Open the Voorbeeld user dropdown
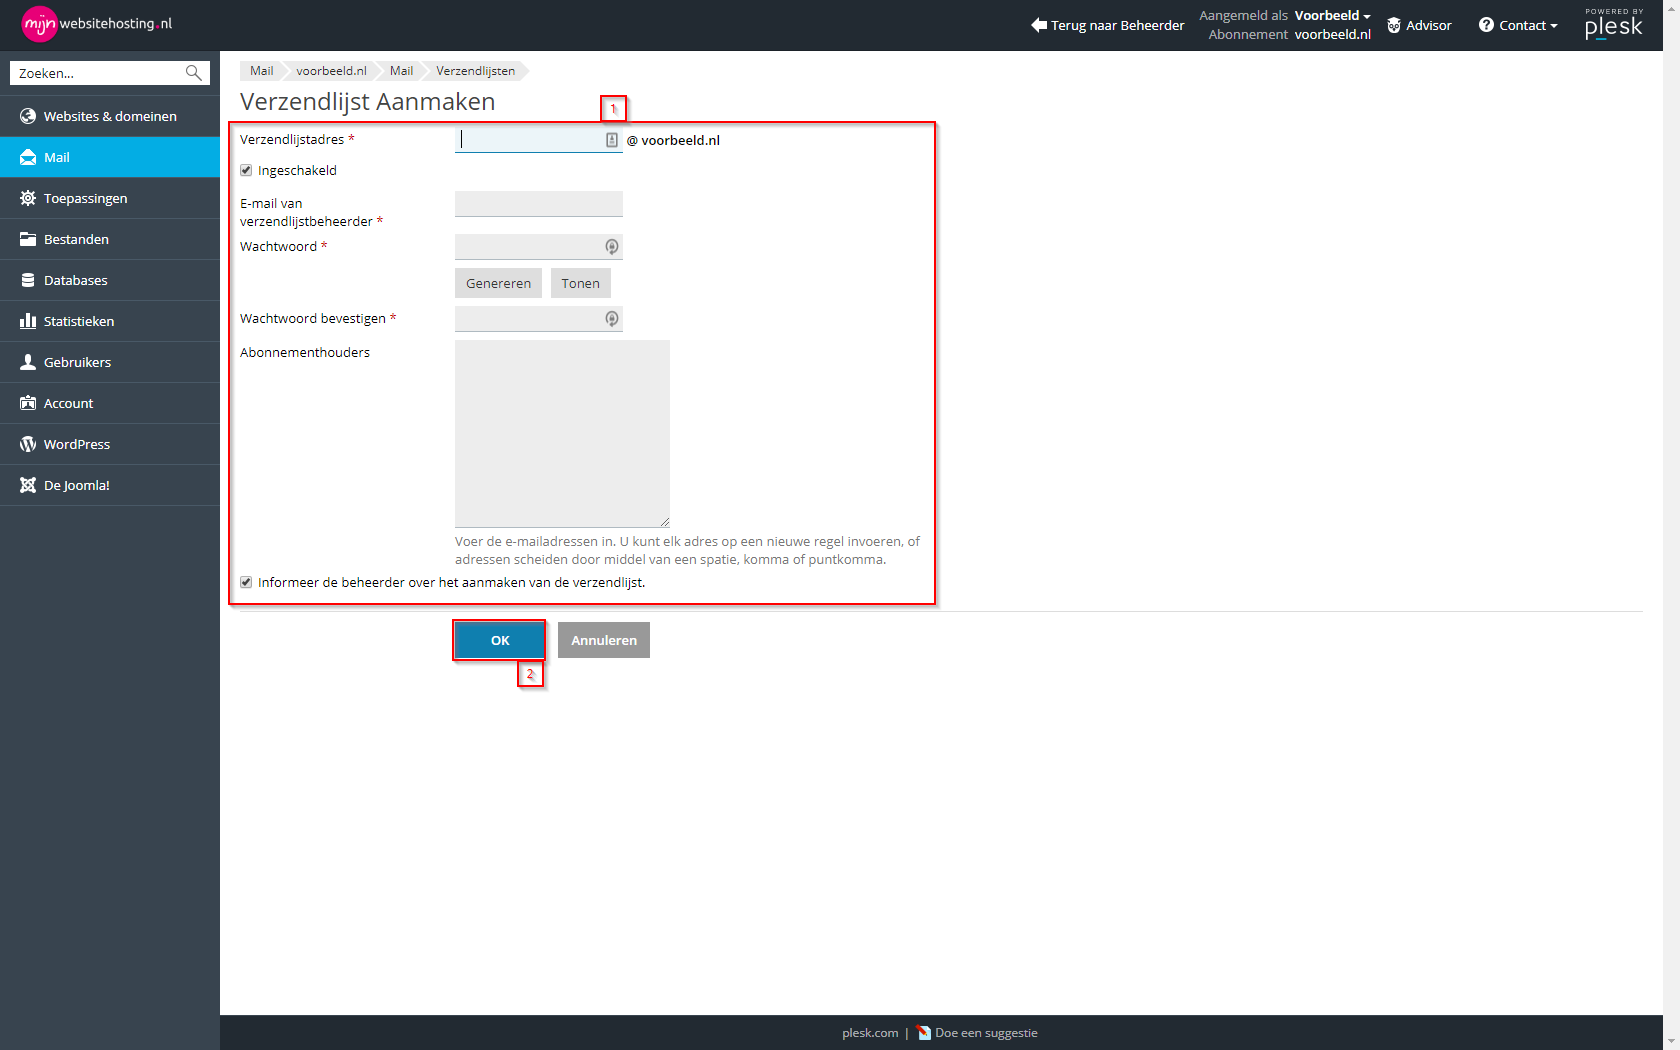The image size is (1680, 1050). click(1332, 15)
